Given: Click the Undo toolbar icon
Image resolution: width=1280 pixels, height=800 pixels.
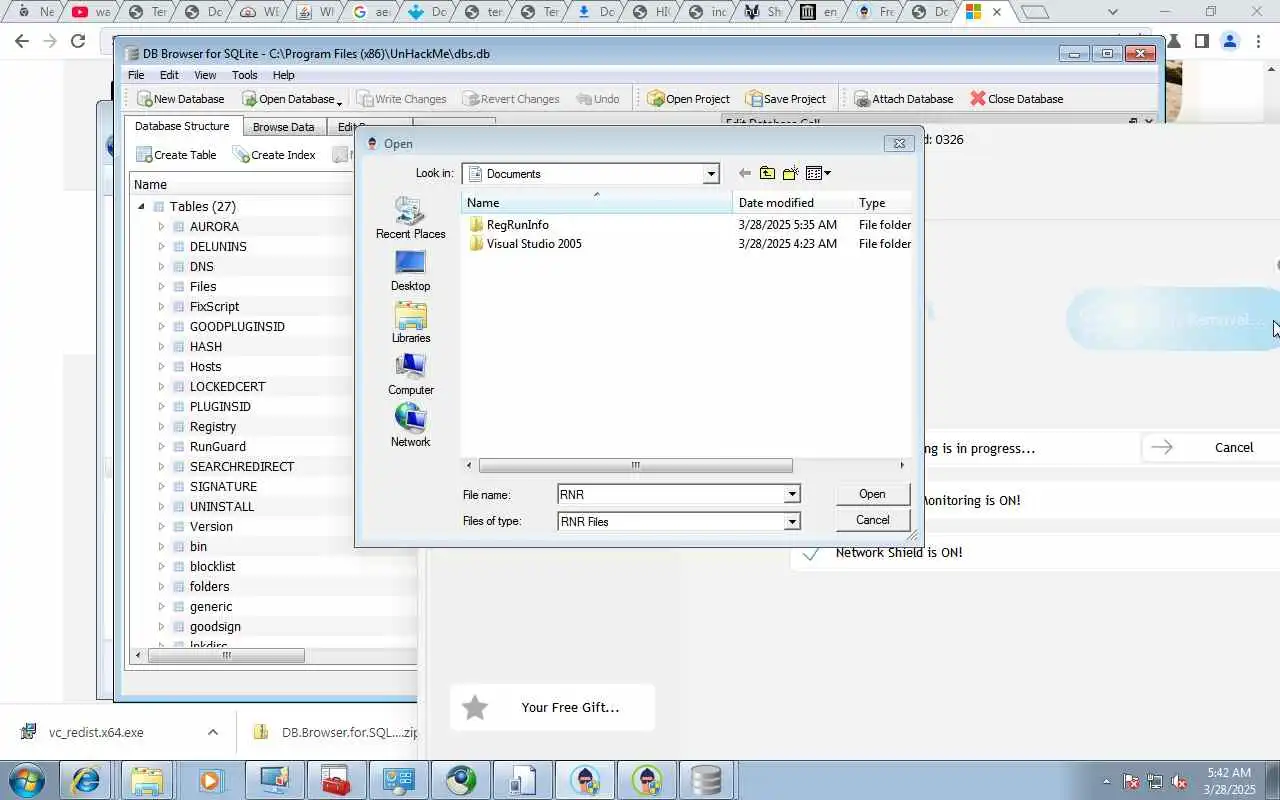Looking at the screenshot, I should 583,99.
